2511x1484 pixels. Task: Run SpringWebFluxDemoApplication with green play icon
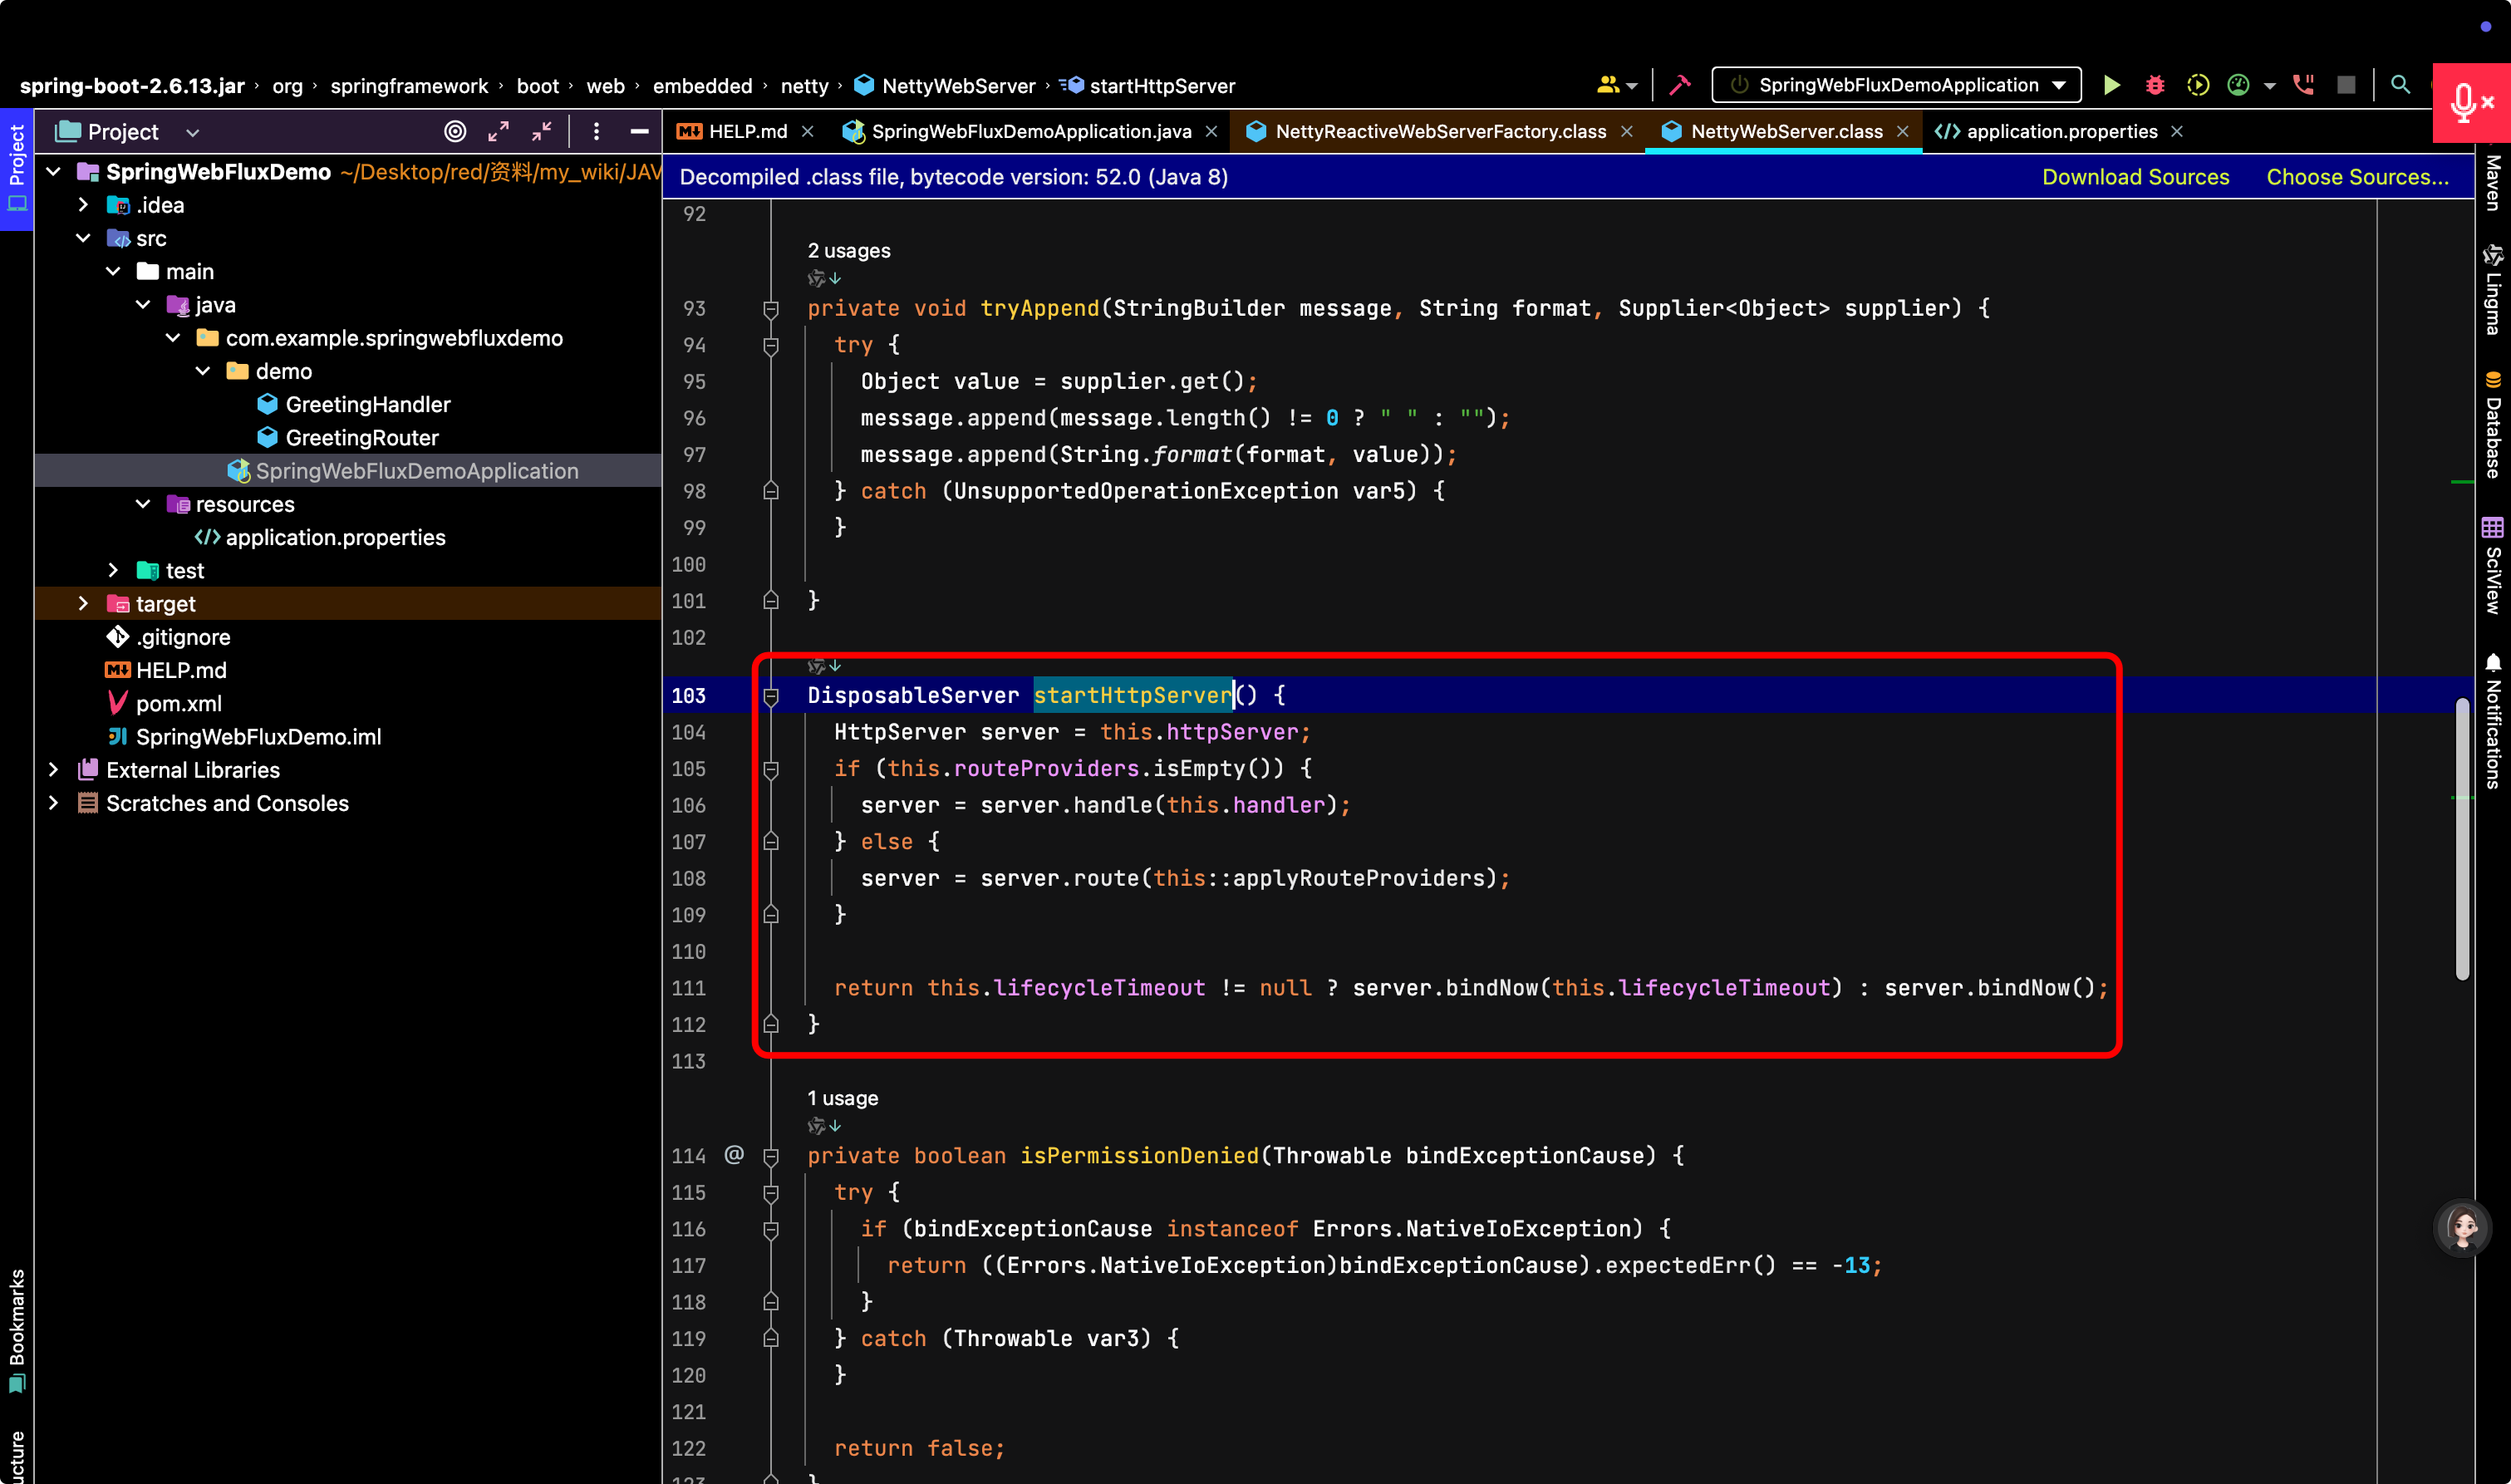point(2111,85)
